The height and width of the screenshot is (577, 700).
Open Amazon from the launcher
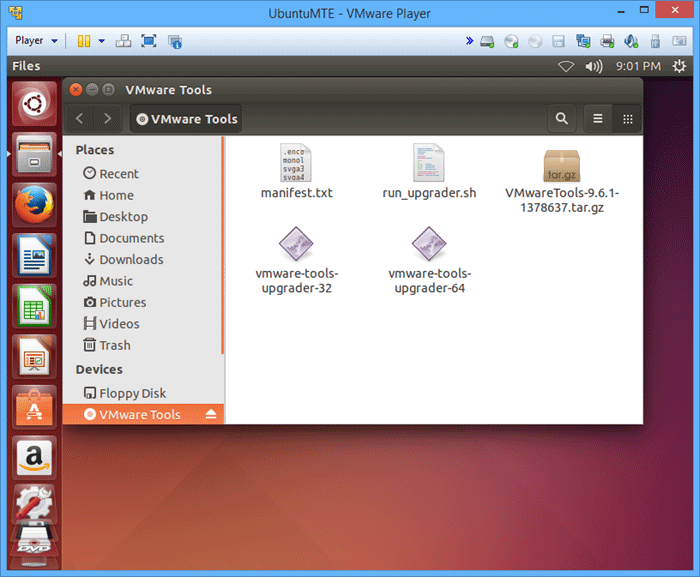tap(34, 458)
